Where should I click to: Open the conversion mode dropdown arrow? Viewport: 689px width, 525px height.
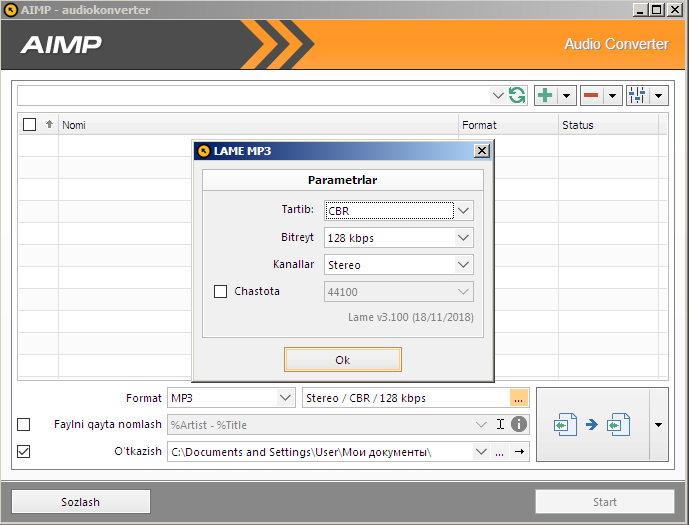click(x=658, y=424)
